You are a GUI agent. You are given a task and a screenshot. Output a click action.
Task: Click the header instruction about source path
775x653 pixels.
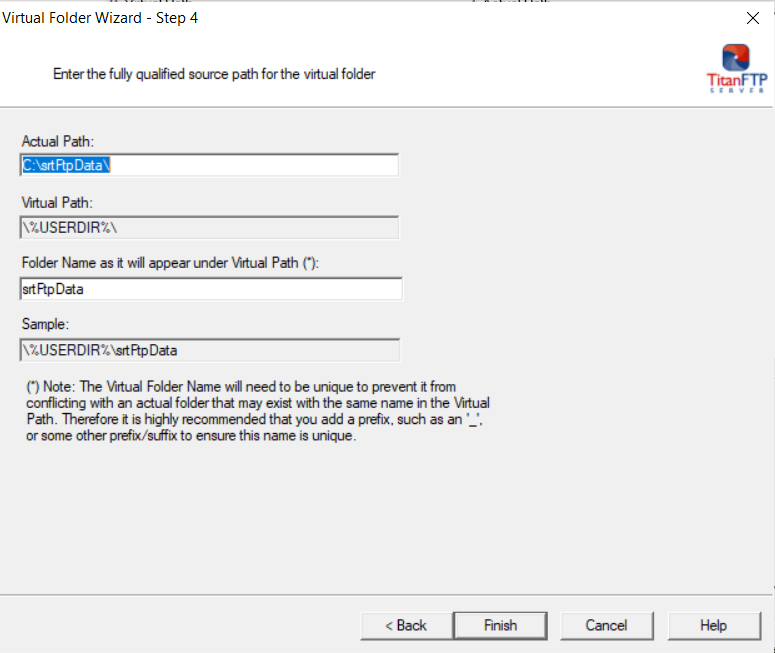click(213, 74)
